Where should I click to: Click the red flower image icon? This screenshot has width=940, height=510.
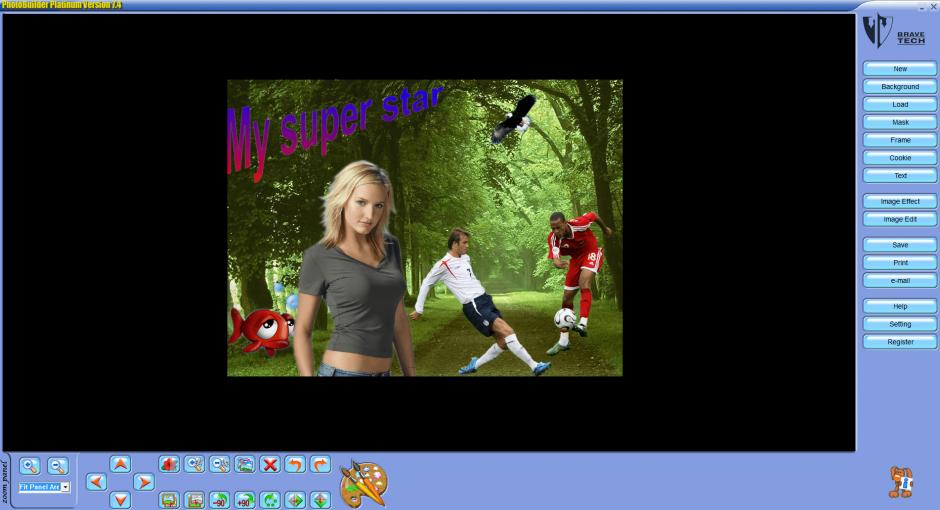169,464
